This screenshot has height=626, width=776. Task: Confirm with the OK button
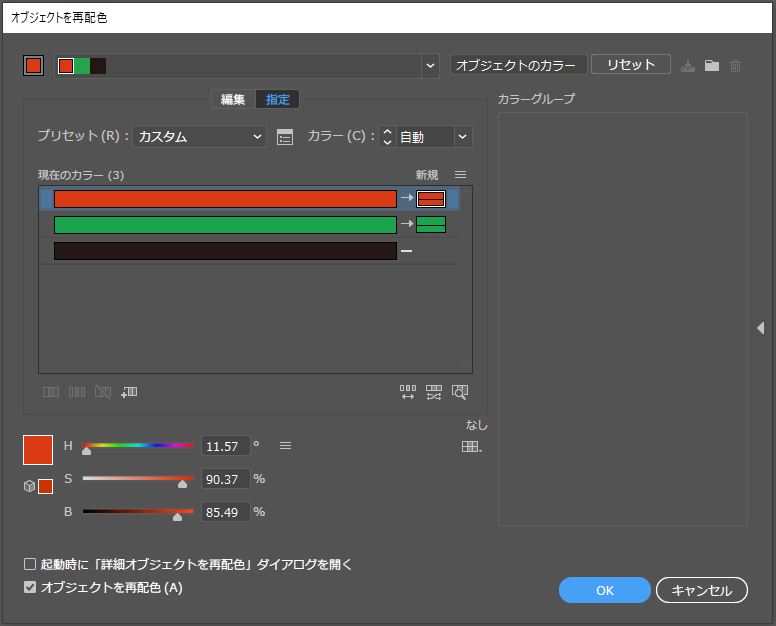pos(604,590)
